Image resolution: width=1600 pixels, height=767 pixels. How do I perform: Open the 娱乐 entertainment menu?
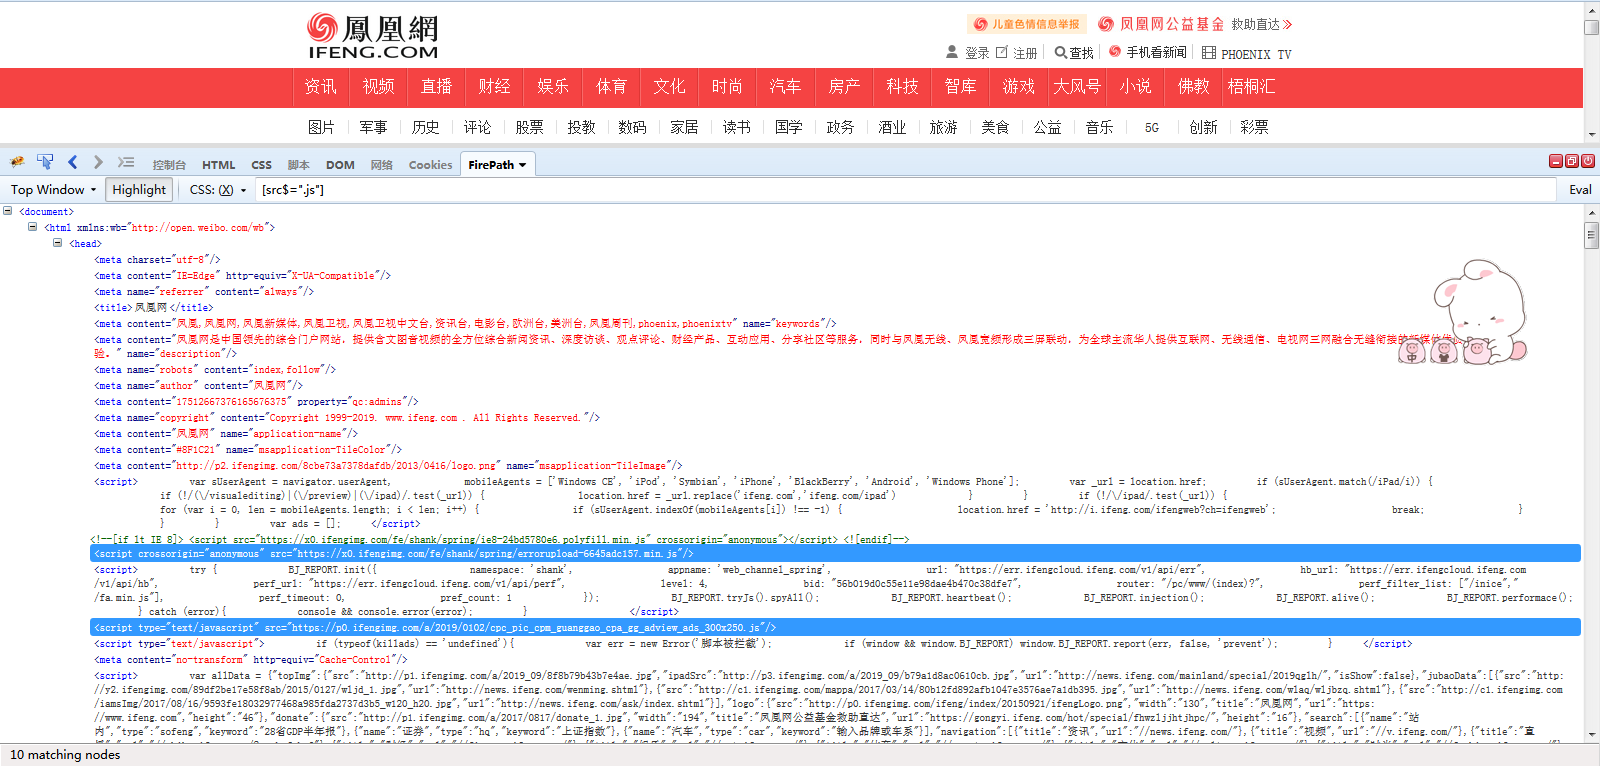(552, 87)
